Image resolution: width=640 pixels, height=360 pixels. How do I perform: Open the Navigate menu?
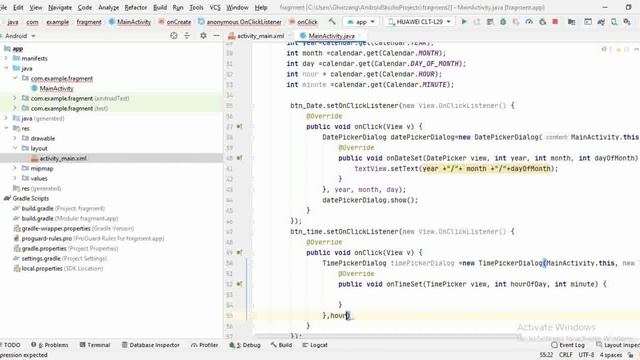pyautogui.click(x=60, y=7)
